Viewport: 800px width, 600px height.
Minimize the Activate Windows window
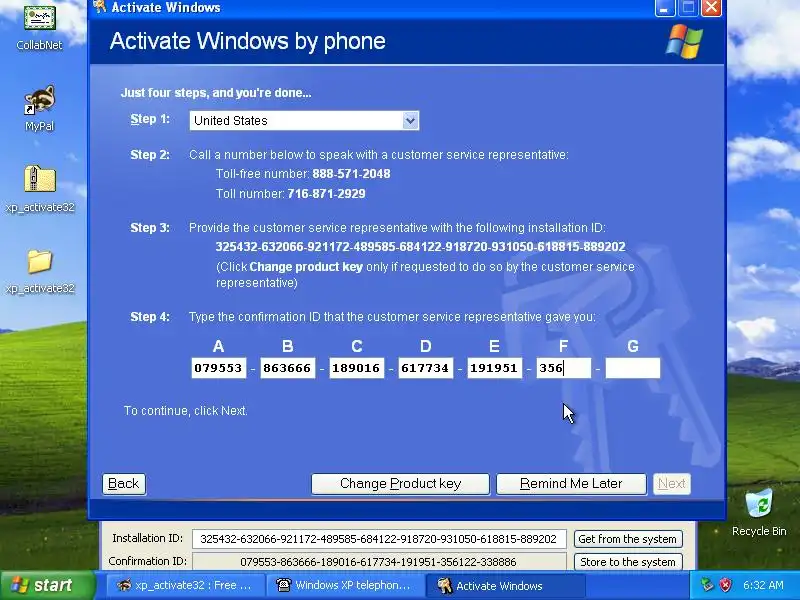tap(665, 8)
